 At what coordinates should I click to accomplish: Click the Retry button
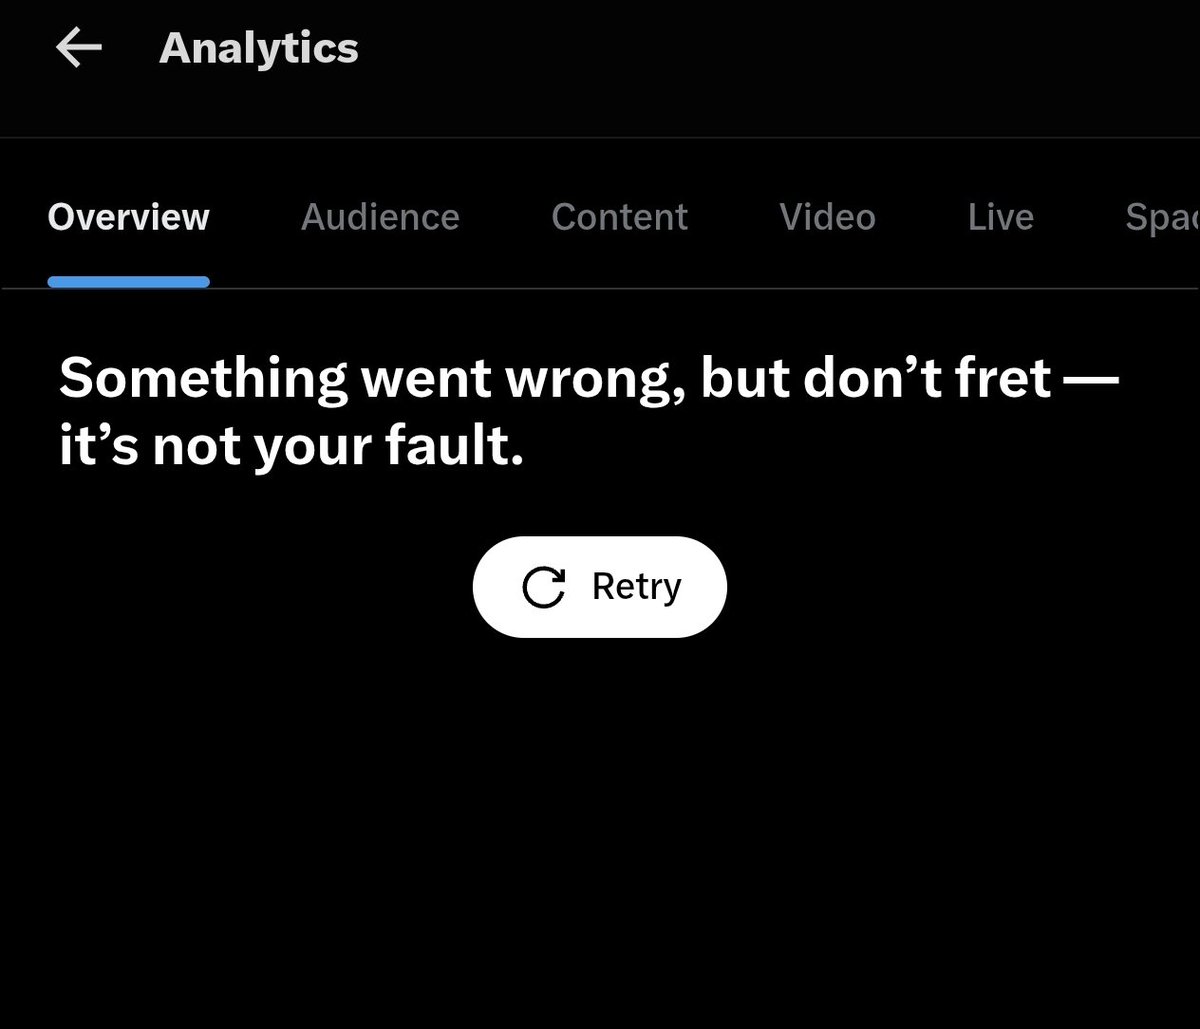pyautogui.click(x=600, y=587)
